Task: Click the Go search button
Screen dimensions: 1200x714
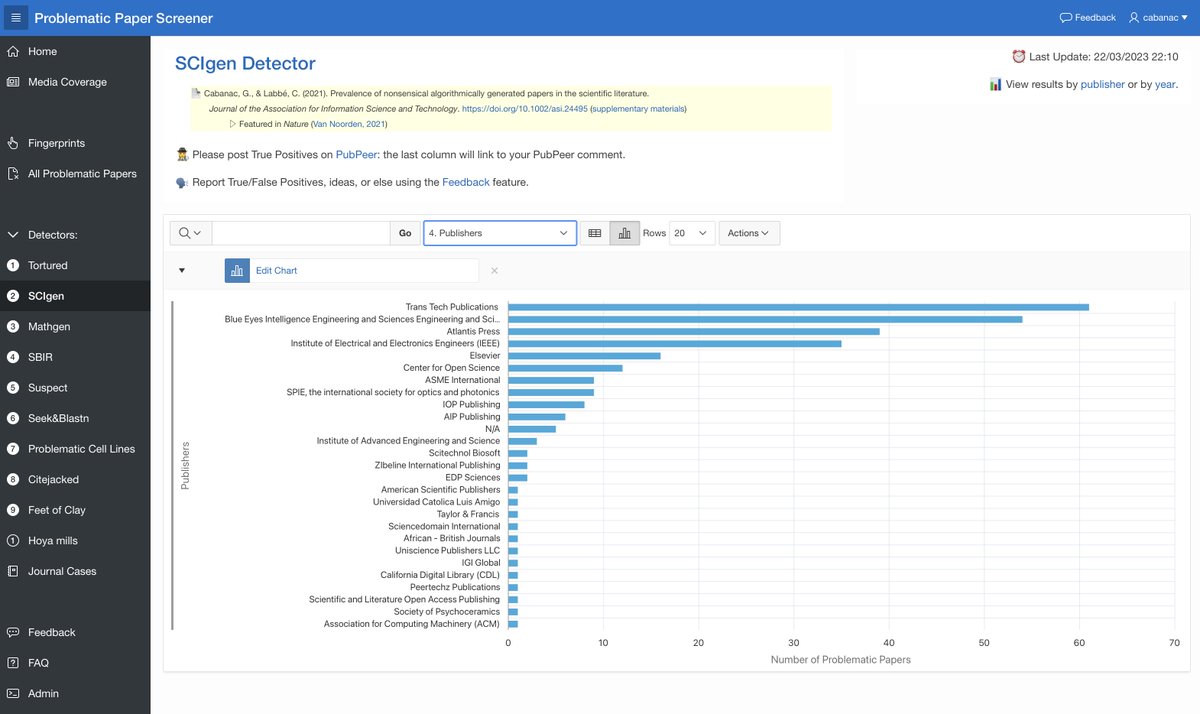Action: (x=405, y=233)
